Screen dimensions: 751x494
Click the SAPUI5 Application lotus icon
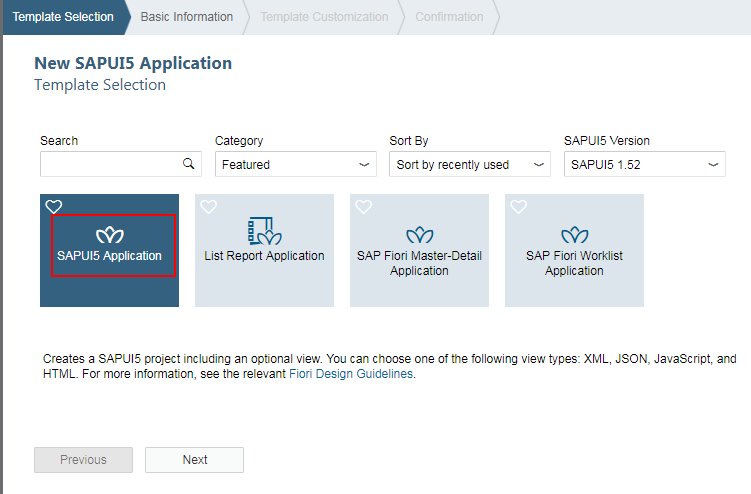point(109,236)
